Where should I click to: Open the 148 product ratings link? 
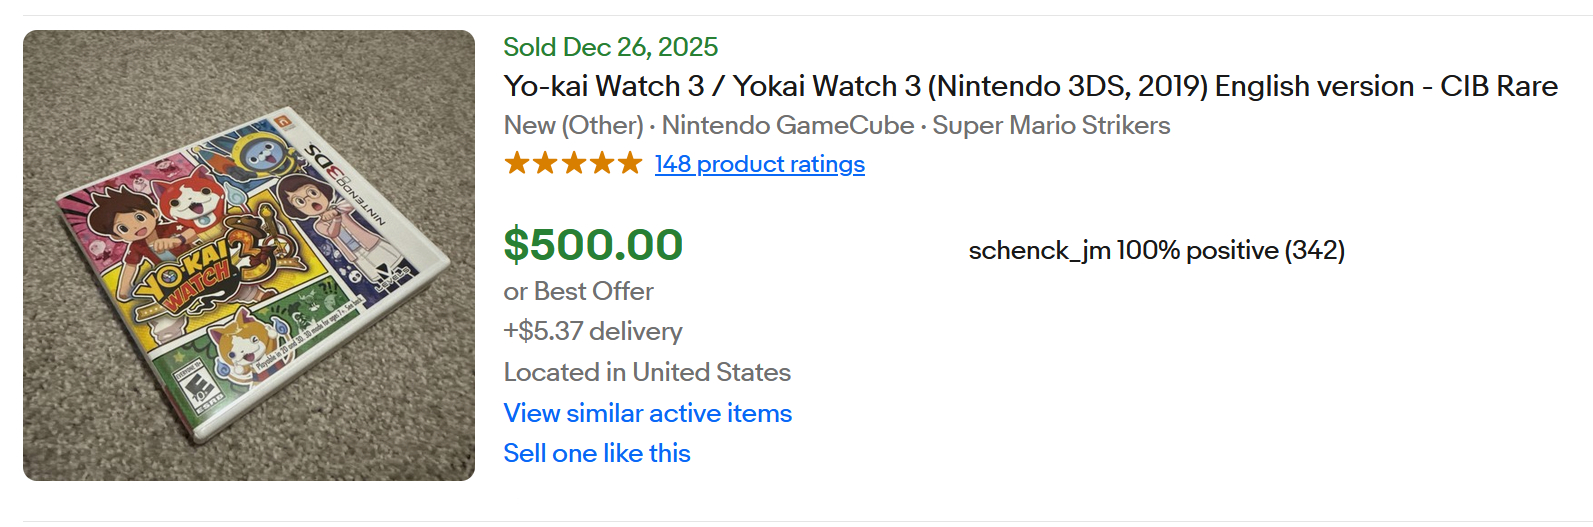[759, 164]
